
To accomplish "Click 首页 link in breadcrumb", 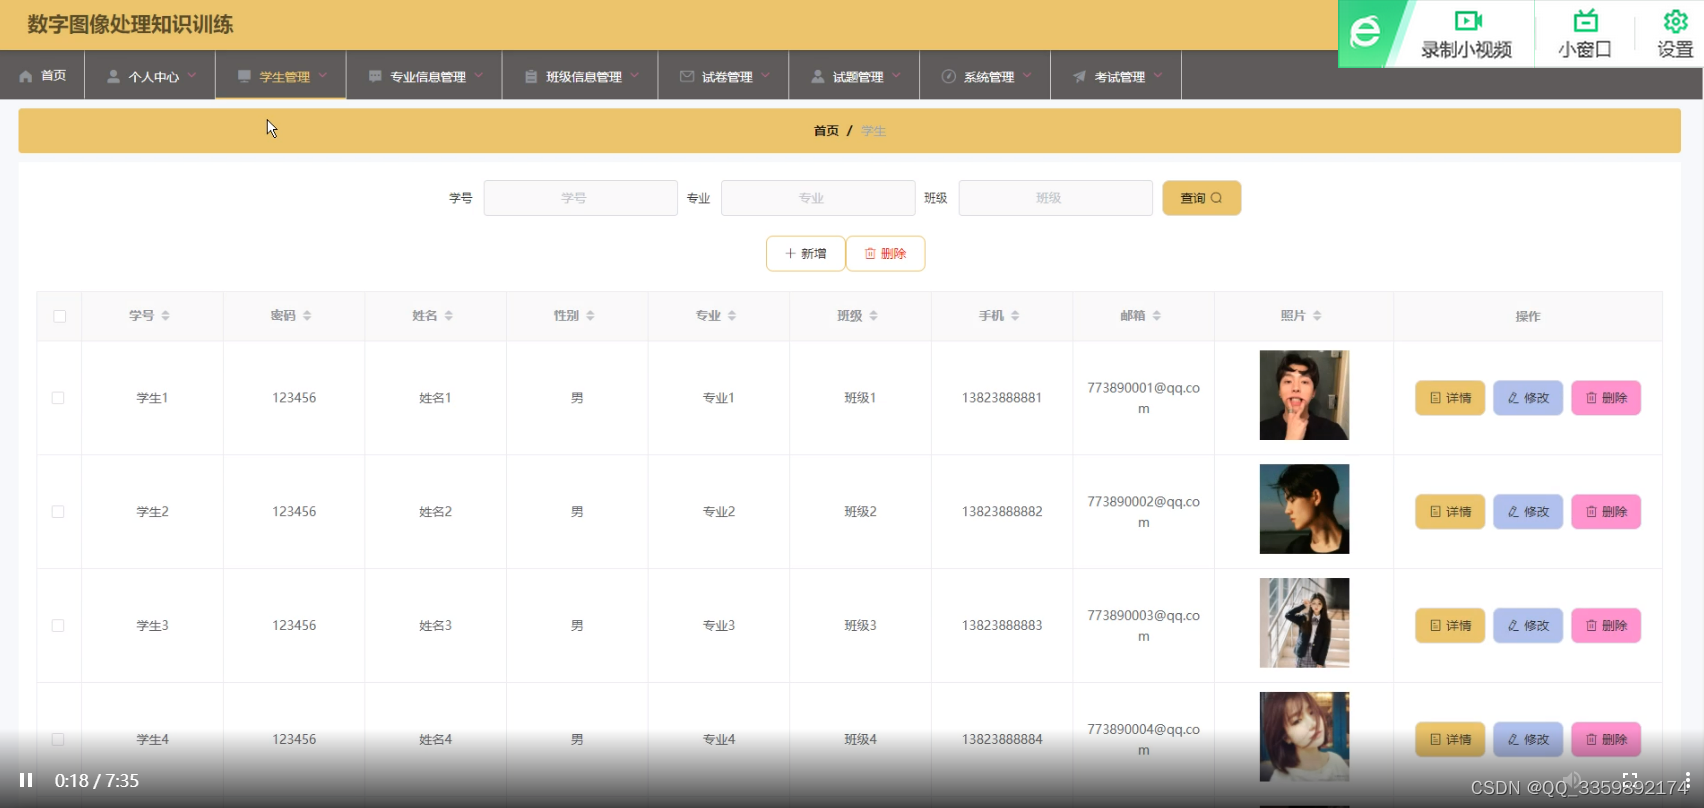I will point(826,131).
